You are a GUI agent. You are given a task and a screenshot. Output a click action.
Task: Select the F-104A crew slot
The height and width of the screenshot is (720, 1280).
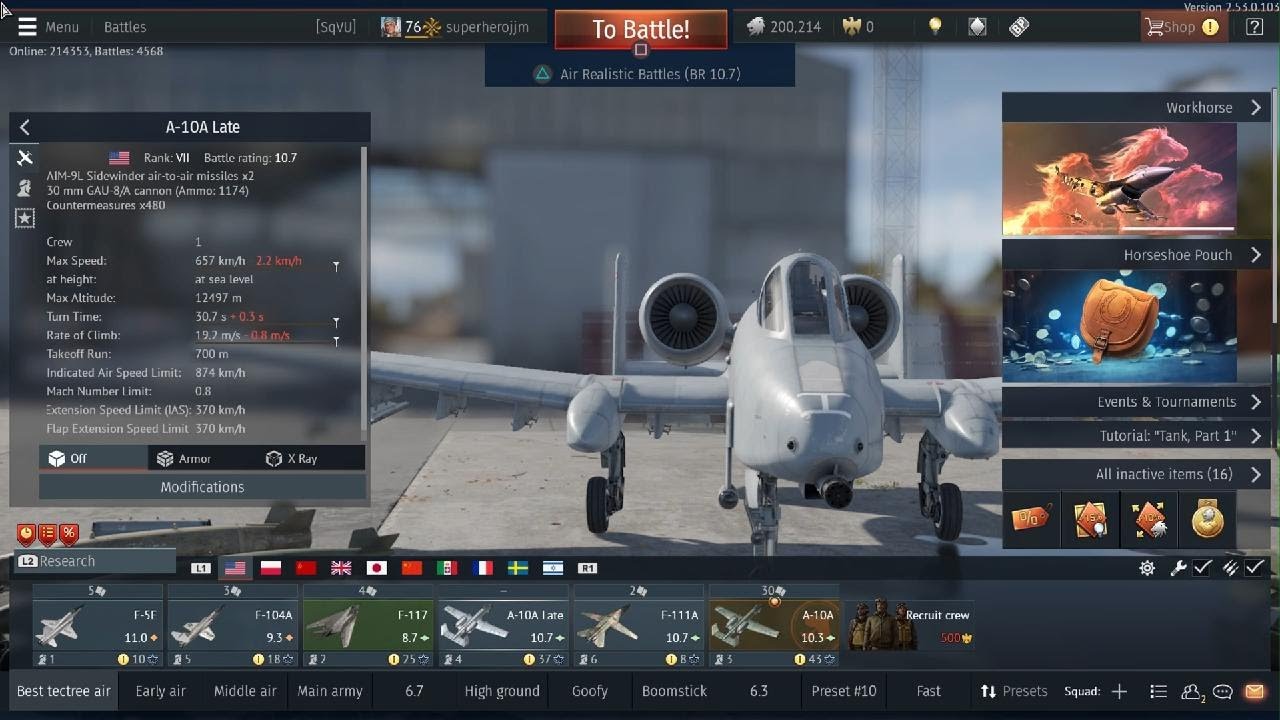click(x=232, y=626)
